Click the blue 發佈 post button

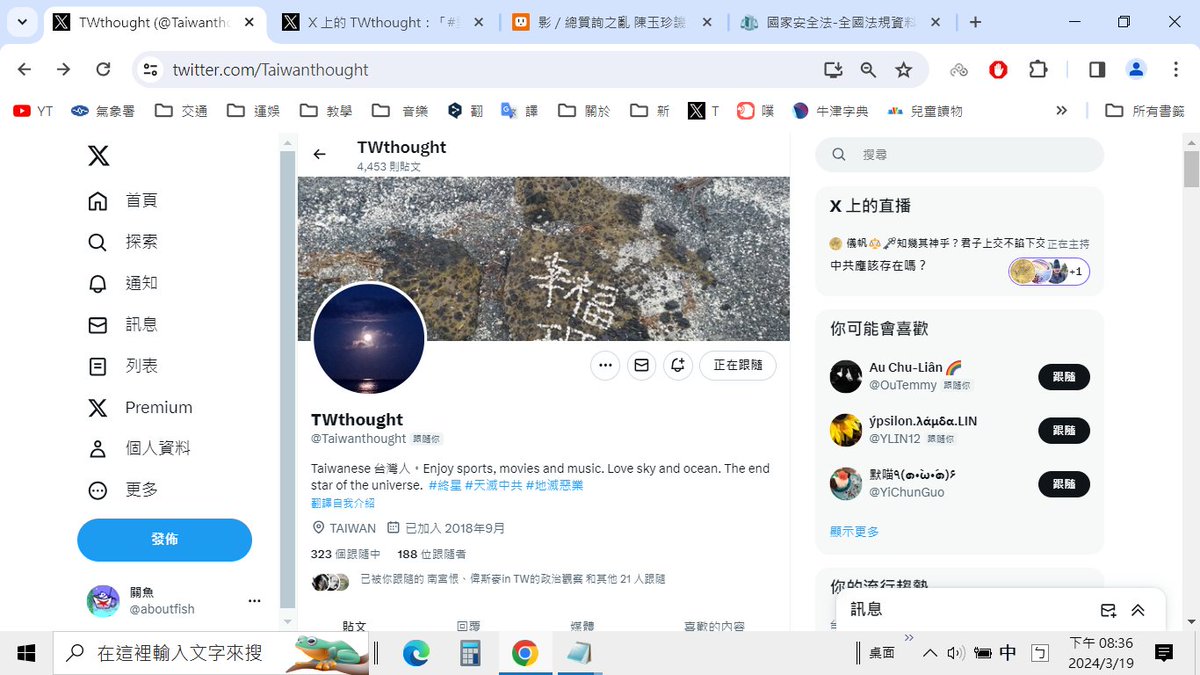pos(164,540)
